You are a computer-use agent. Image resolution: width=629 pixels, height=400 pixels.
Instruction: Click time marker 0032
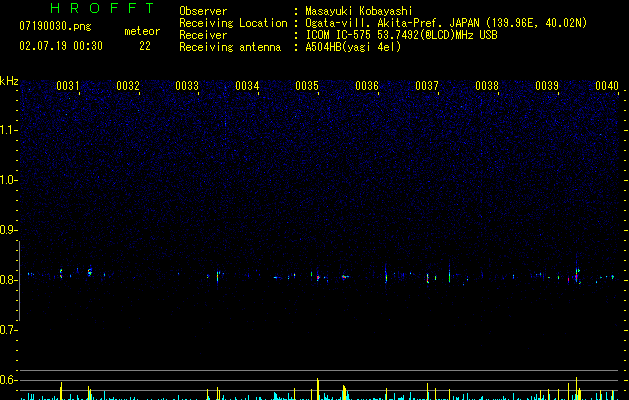click(128, 85)
